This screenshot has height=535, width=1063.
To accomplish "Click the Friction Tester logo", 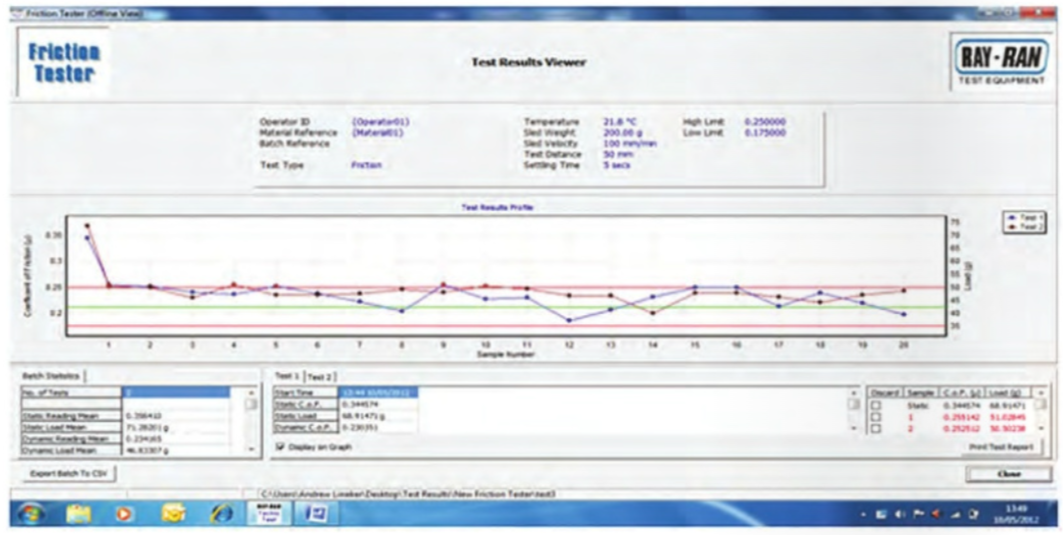I will tap(64, 62).
